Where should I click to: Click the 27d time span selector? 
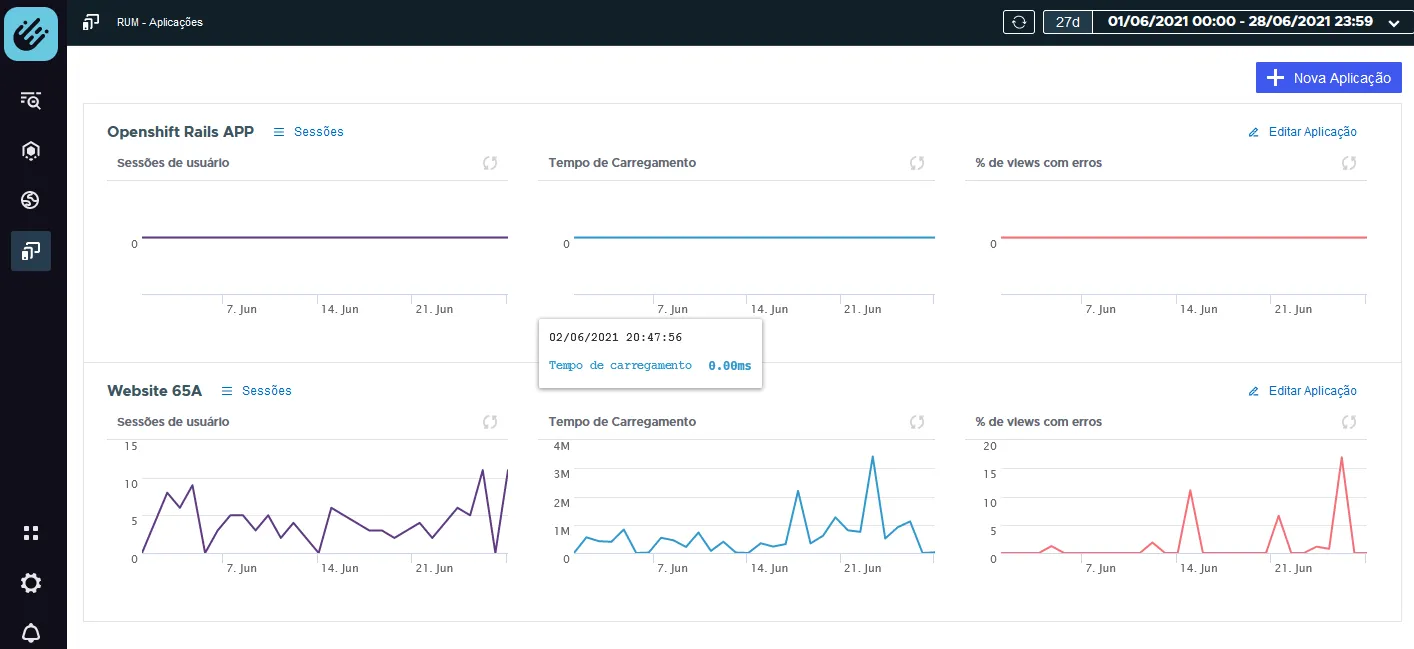pyautogui.click(x=1068, y=22)
